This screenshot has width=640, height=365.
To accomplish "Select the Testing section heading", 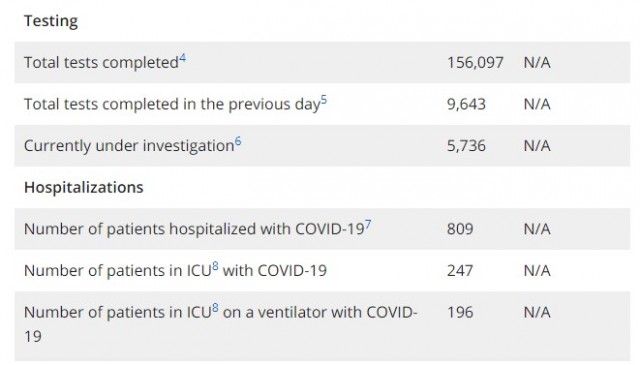I will coord(51,21).
